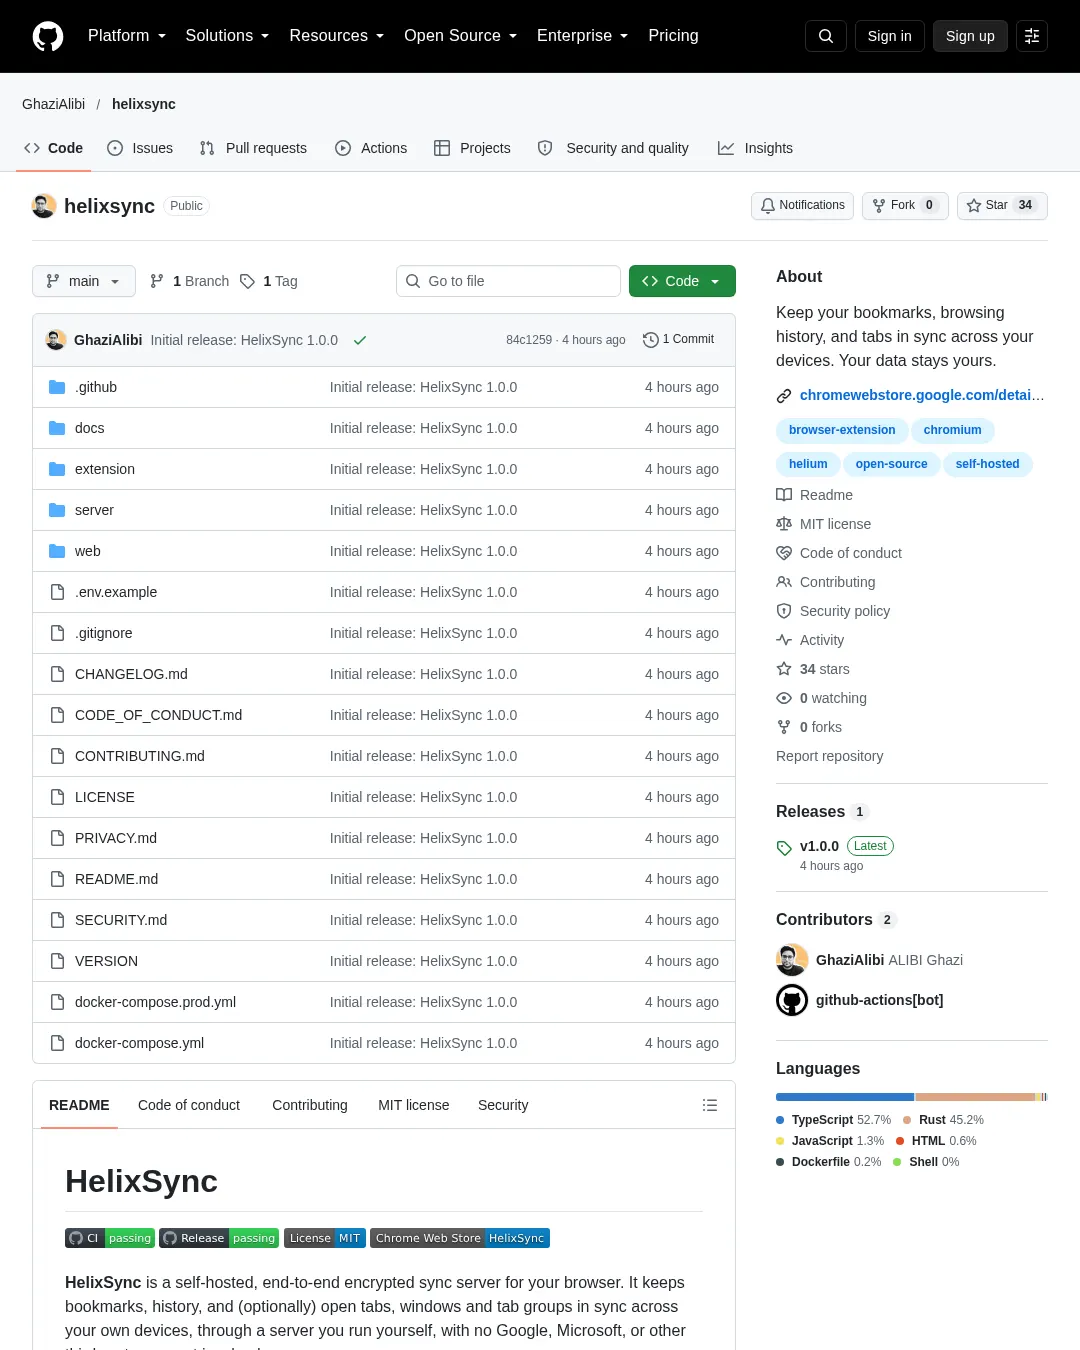This screenshot has width=1080, height=1350.
Task: Click Report repository link
Action: pos(829,756)
